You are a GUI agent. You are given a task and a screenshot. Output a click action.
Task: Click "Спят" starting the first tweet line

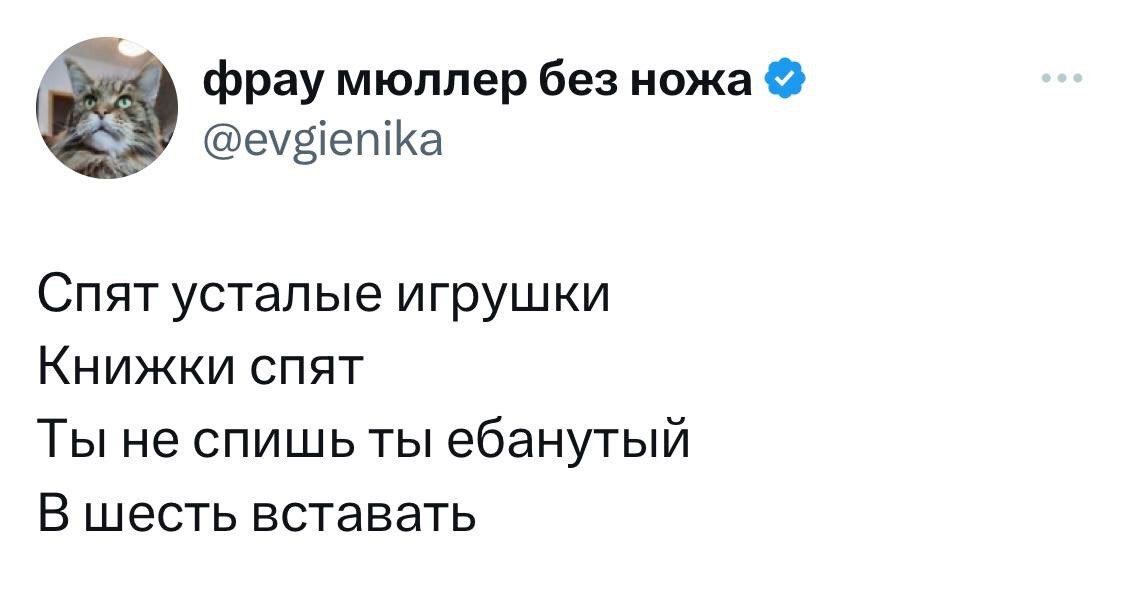pos(84,297)
